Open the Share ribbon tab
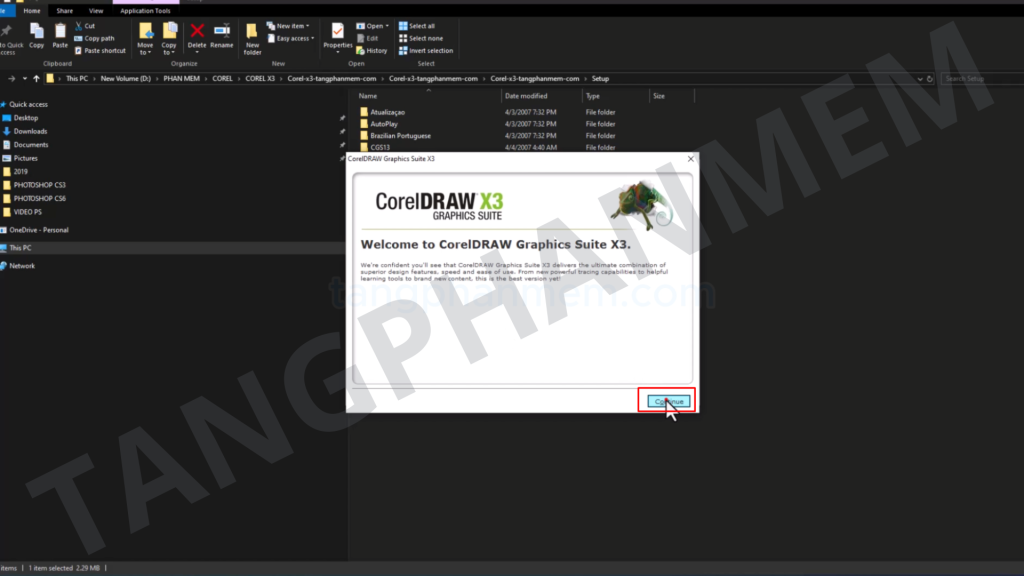This screenshot has width=1024, height=576. (x=65, y=11)
